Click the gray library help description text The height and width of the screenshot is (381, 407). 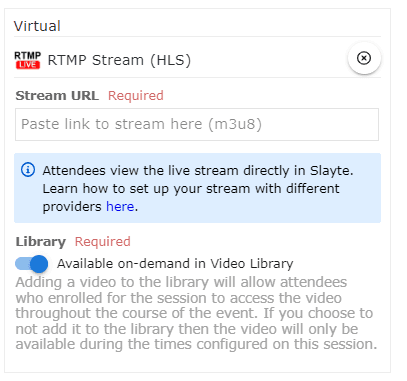click(196, 313)
